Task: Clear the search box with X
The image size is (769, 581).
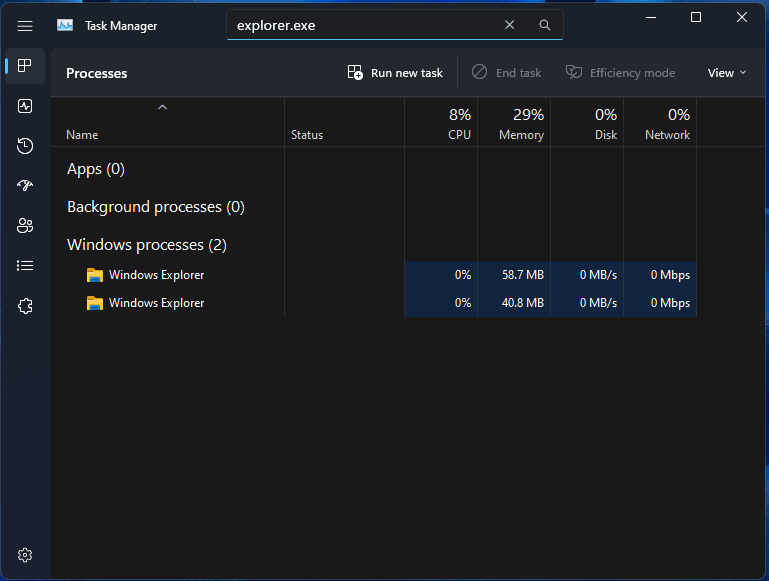Action: 510,25
